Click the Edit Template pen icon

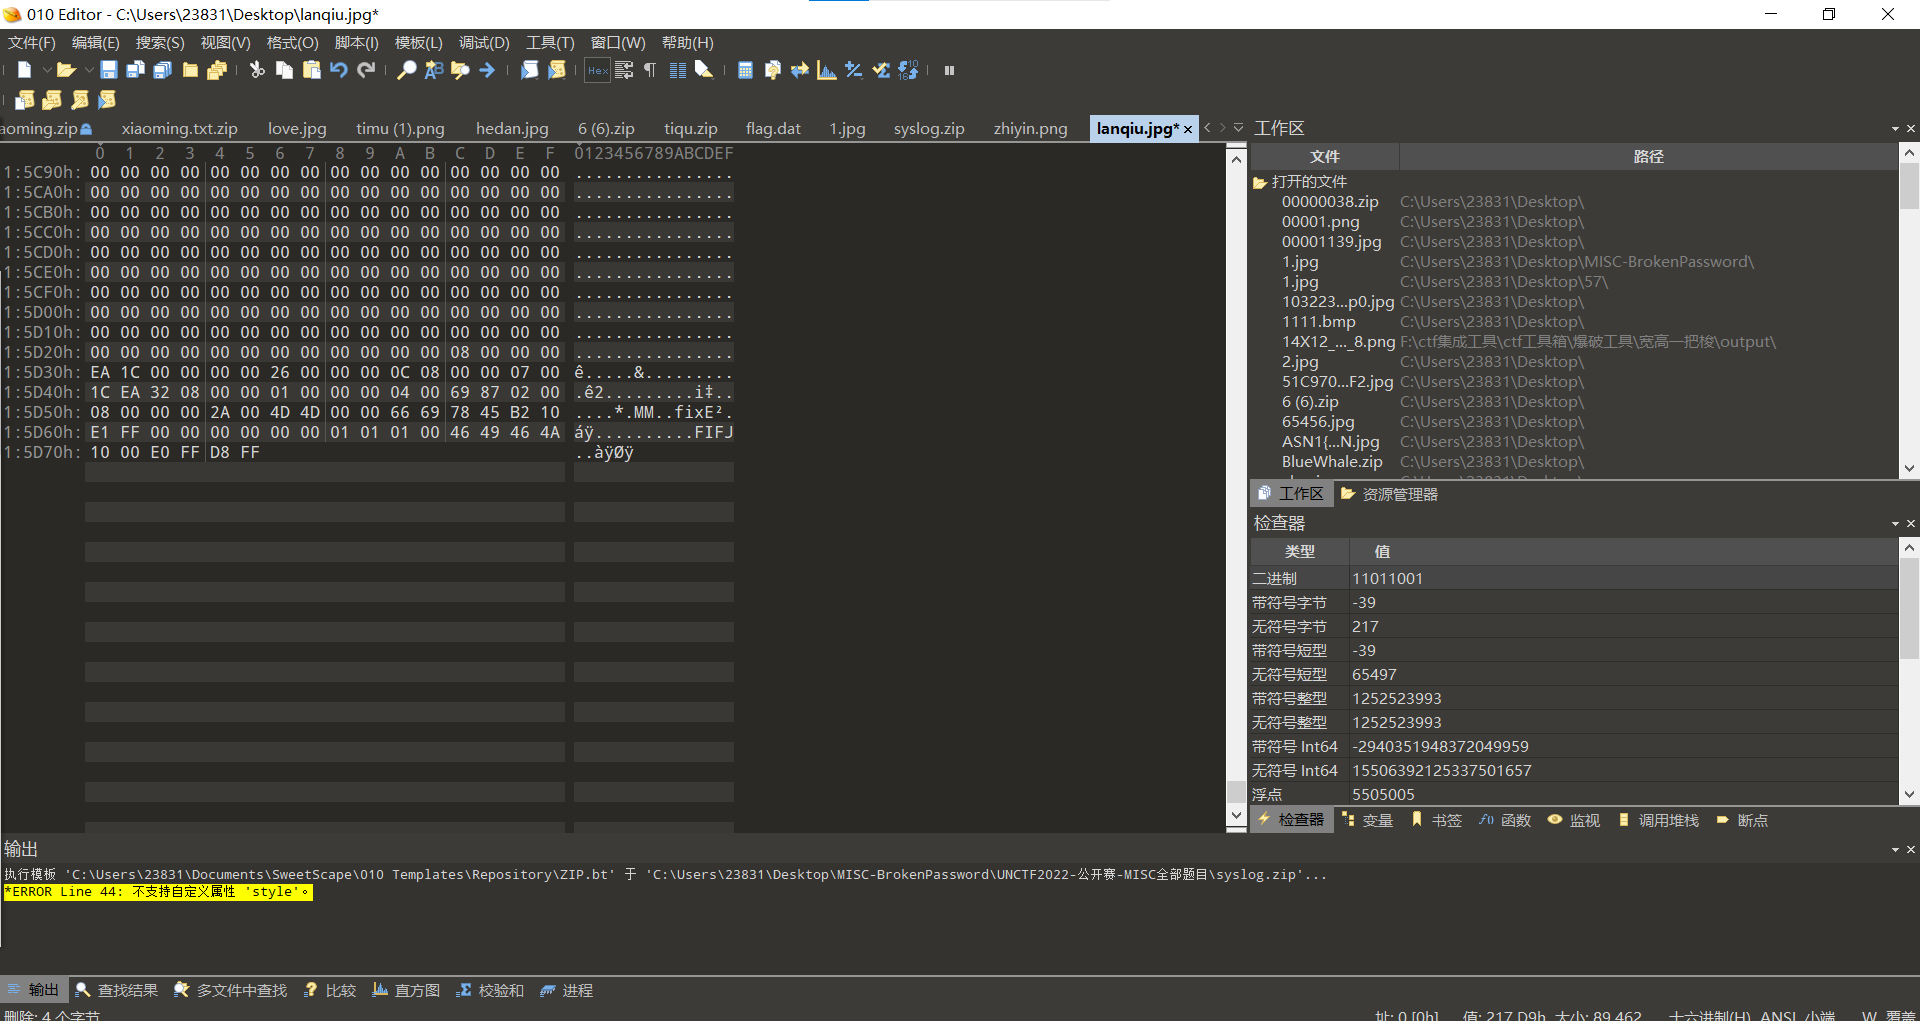click(79, 99)
